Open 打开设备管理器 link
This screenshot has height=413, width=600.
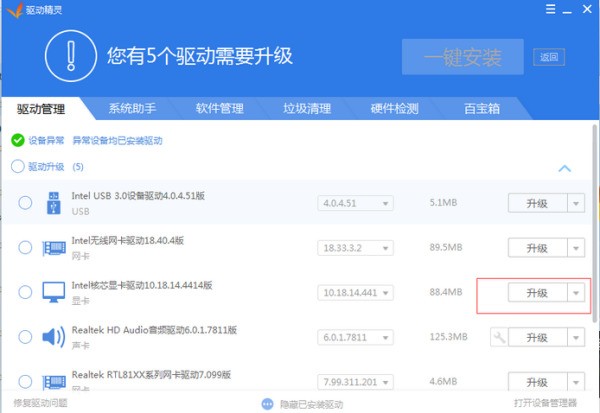coord(545,403)
